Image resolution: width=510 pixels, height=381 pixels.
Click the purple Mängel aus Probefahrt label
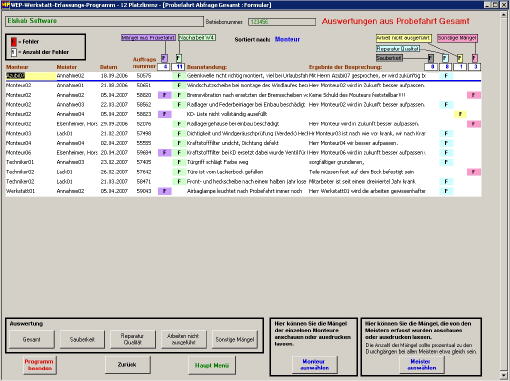click(x=148, y=38)
